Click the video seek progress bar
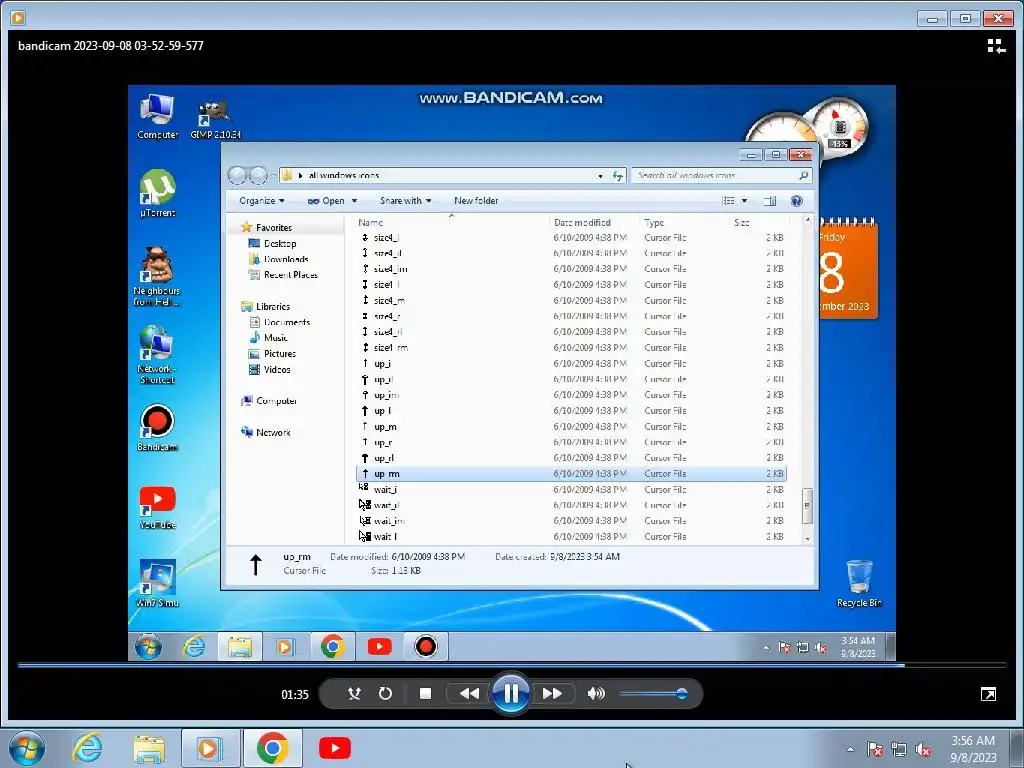The width and height of the screenshot is (1024, 768). [x=512, y=665]
